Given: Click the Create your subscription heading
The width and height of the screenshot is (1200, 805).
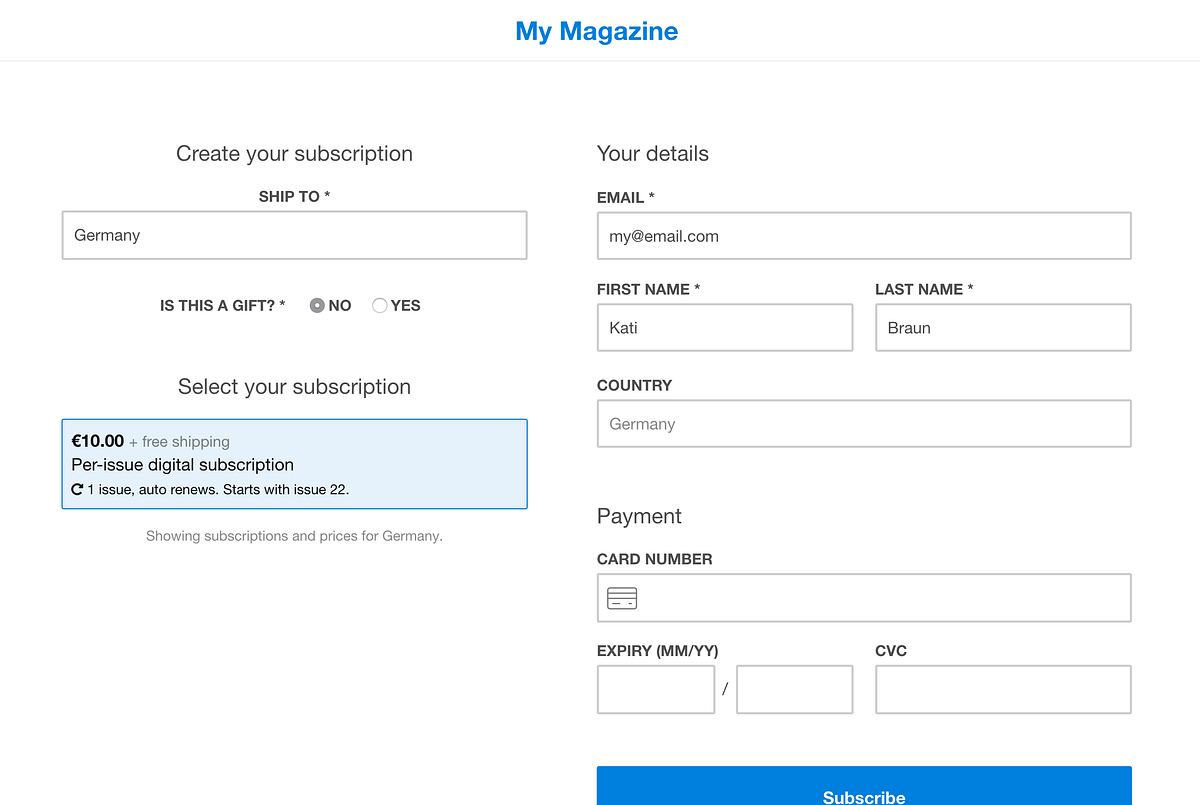Looking at the screenshot, I should (294, 154).
